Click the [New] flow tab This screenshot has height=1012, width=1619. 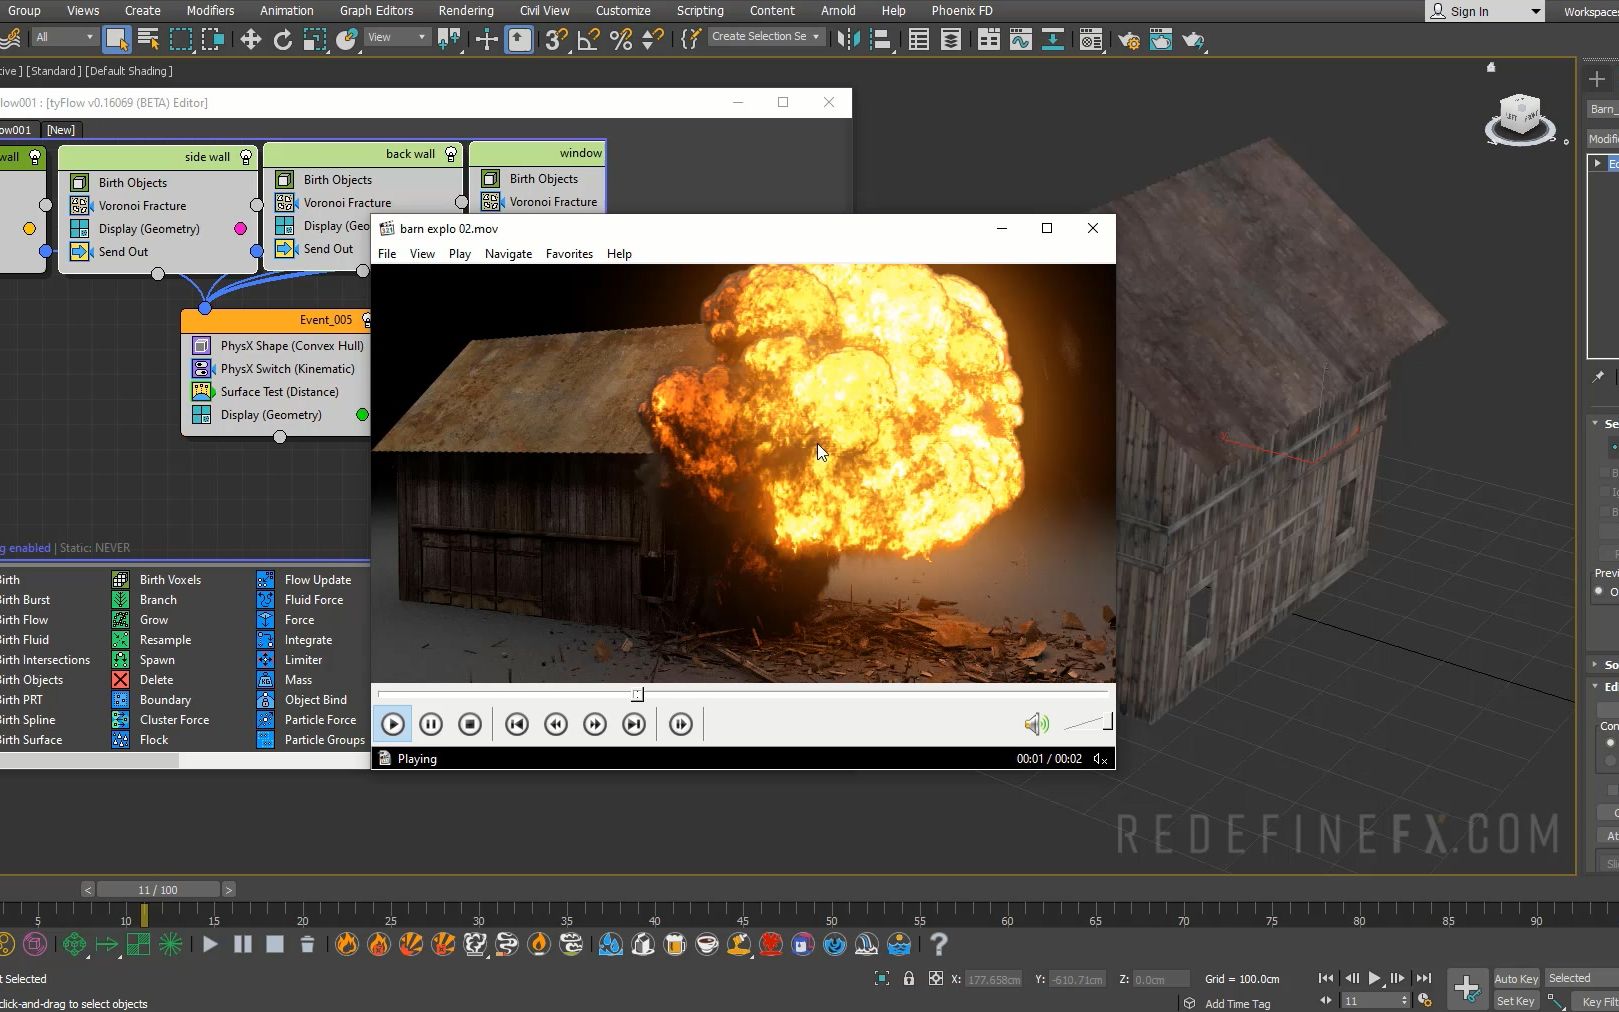(x=60, y=130)
